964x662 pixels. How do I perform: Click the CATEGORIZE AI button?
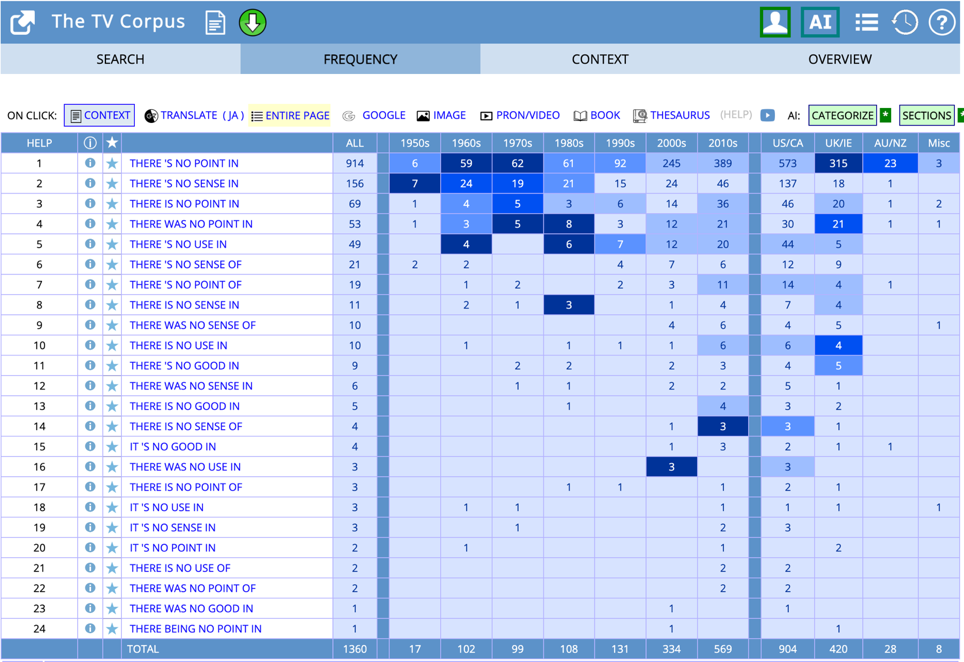point(842,116)
